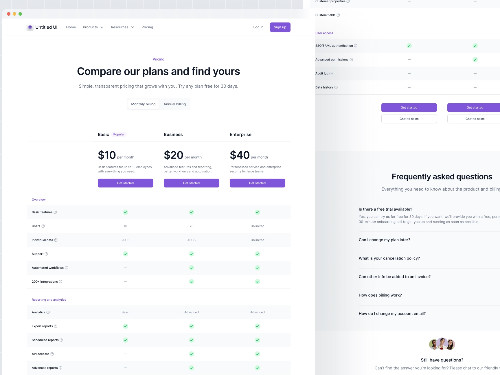The image size is (500, 375).
Task: Click the green checkmark under the $10 plan's first feature
Action: pos(125,212)
